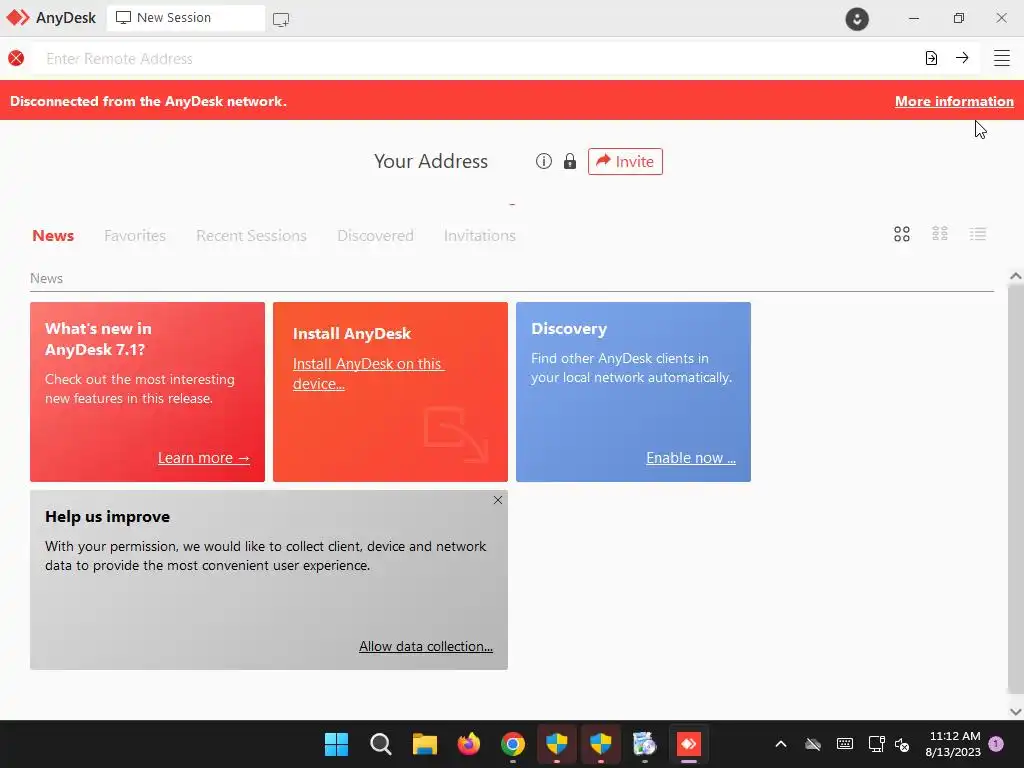The image size is (1024, 768).
Task: Open a new session tab with plus icon
Action: point(281,20)
